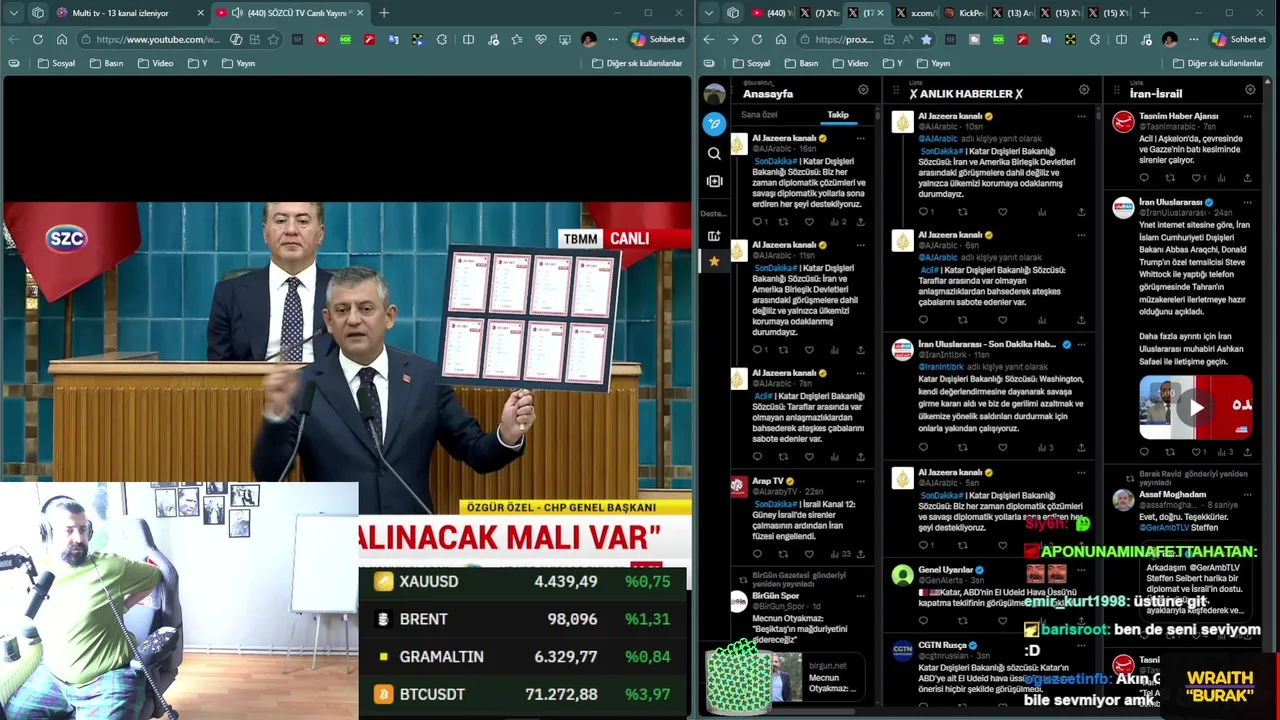Open new tab in left browser window
The image size is (1280, 720).
(384, 13)
